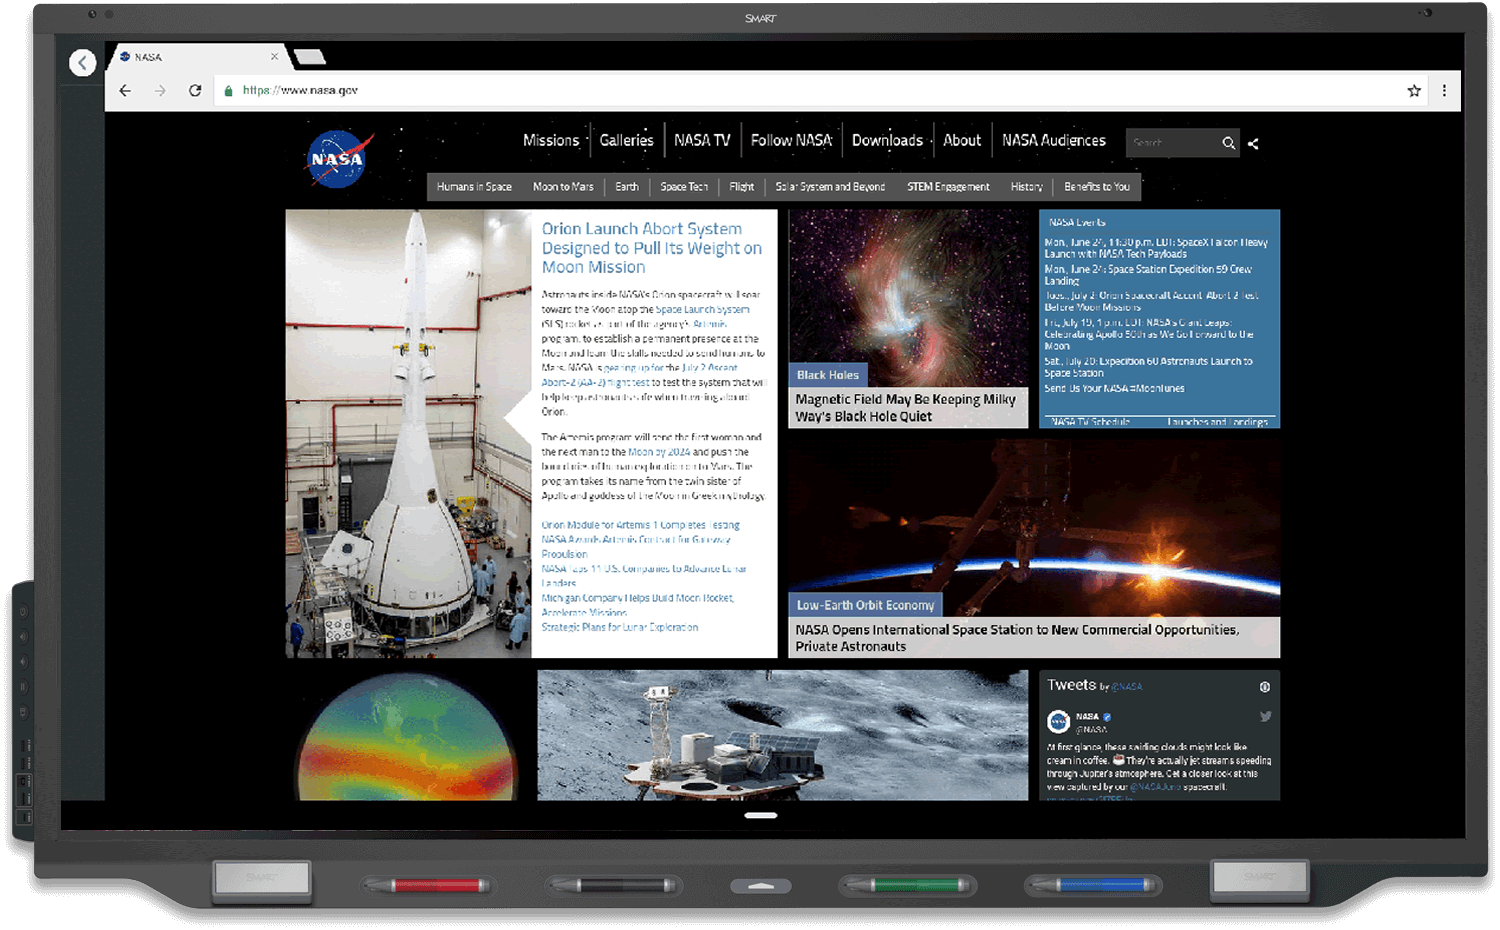Open the NASA Audiences menu
The width and height of the screenshot is (1500, 930).
[x=1054, y=141]
